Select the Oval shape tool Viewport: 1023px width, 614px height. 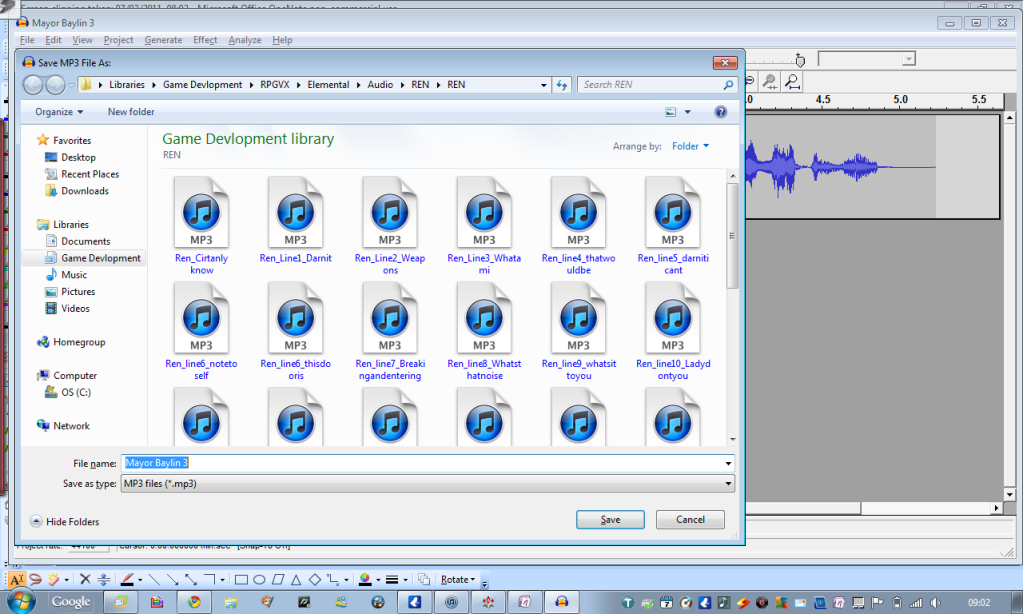point(259,579)
